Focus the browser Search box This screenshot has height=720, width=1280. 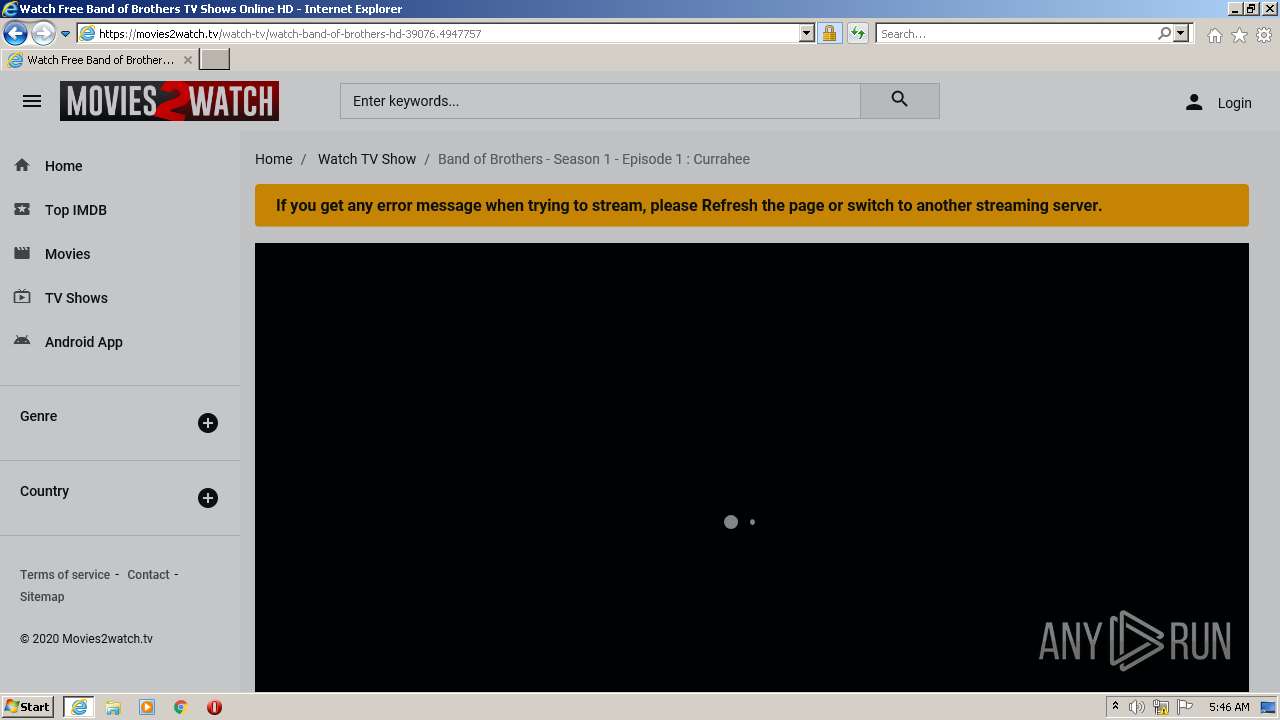pos(1017,33)
